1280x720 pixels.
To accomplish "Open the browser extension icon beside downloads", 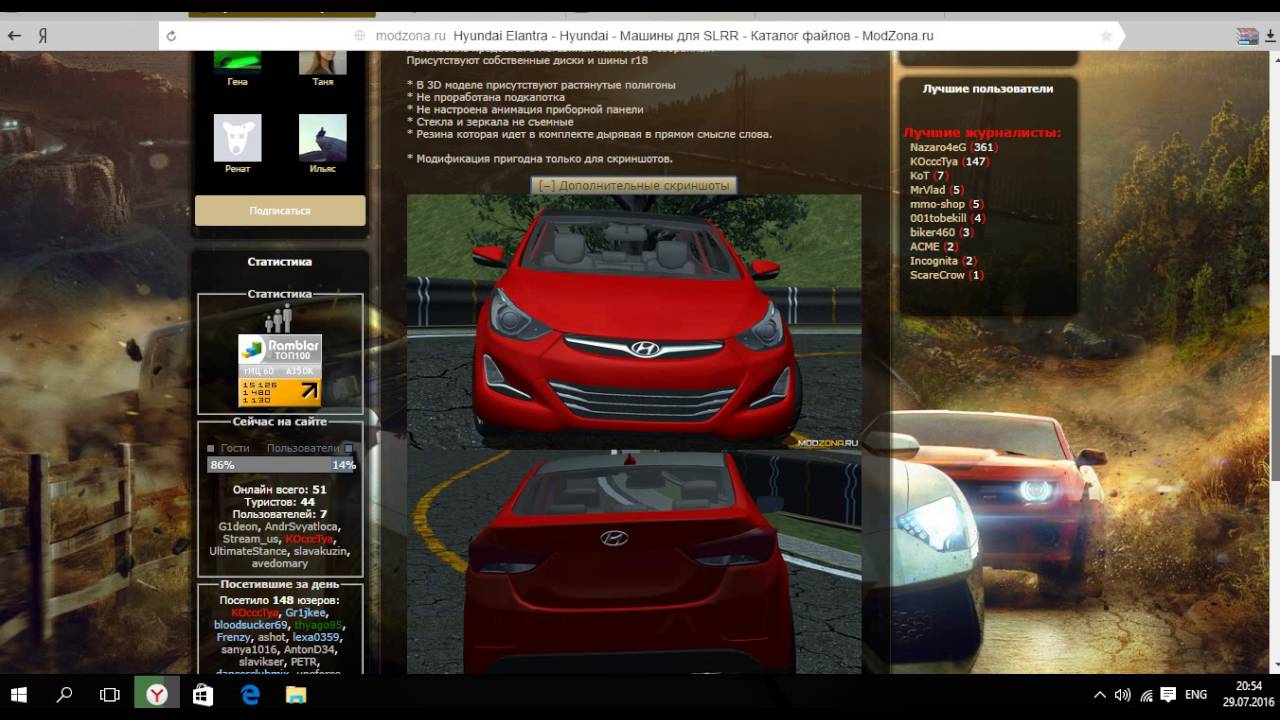I will pyautogui.click(x=1247, y=36).
